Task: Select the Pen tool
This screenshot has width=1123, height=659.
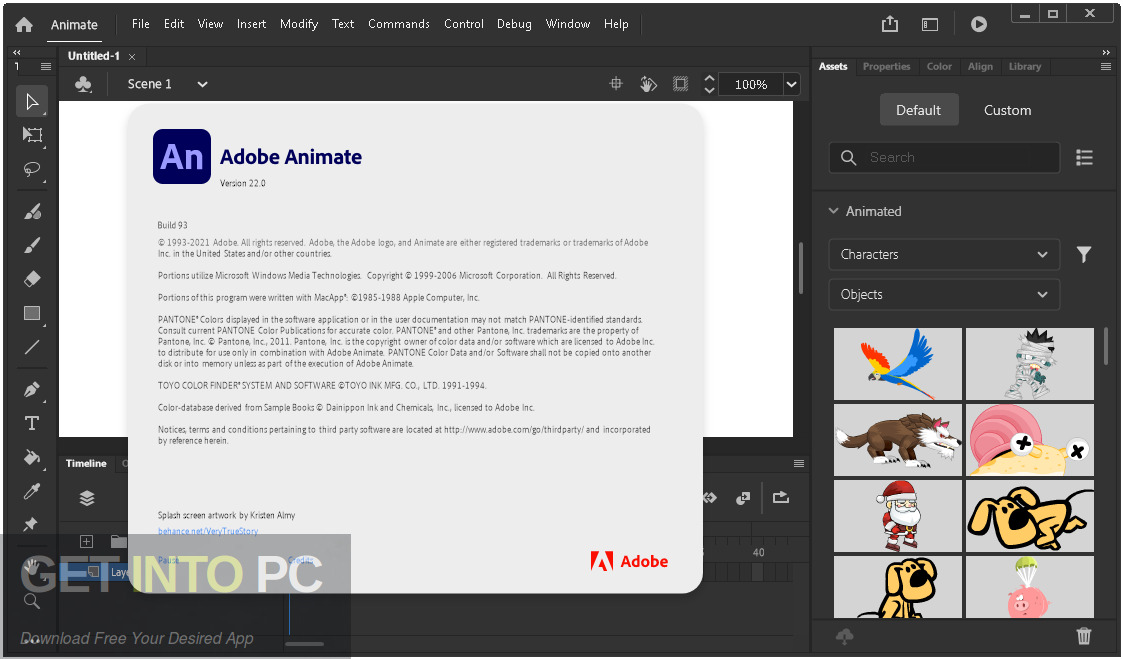Action: [32, 390]
